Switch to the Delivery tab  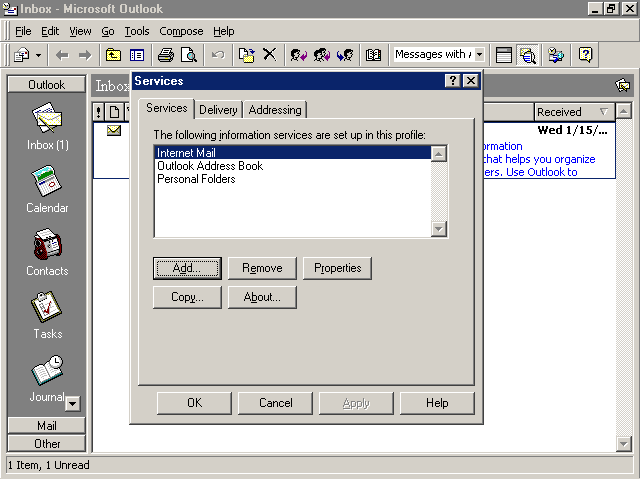218,110
